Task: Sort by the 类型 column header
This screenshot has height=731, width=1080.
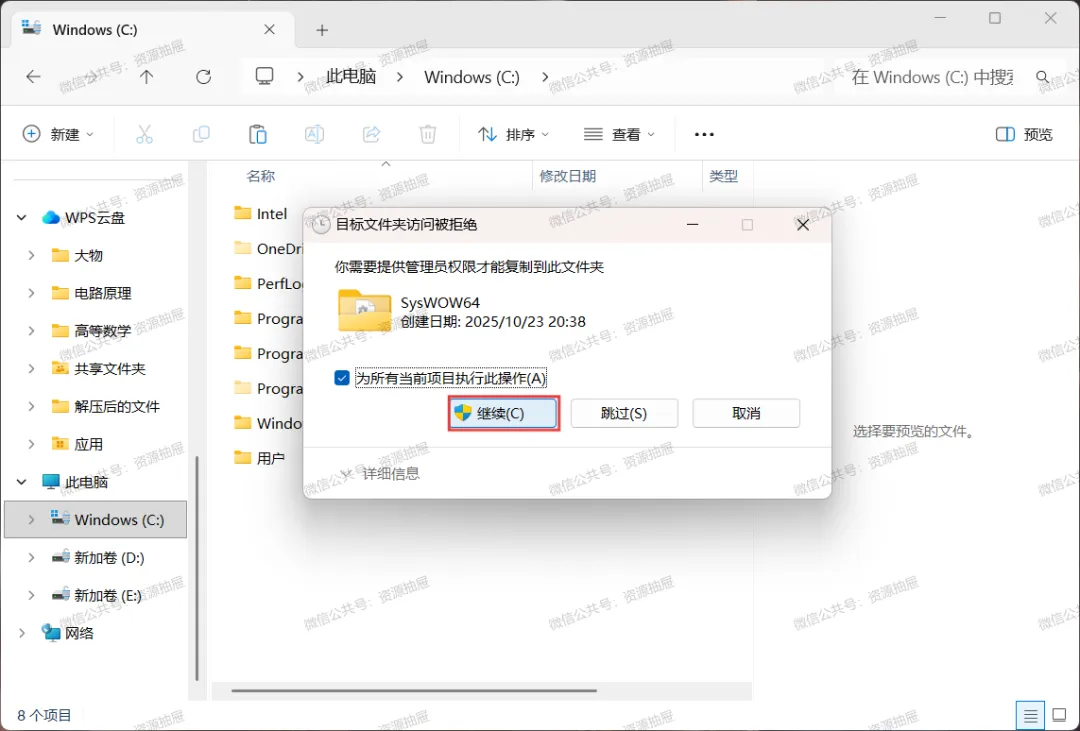Action: 724,176
